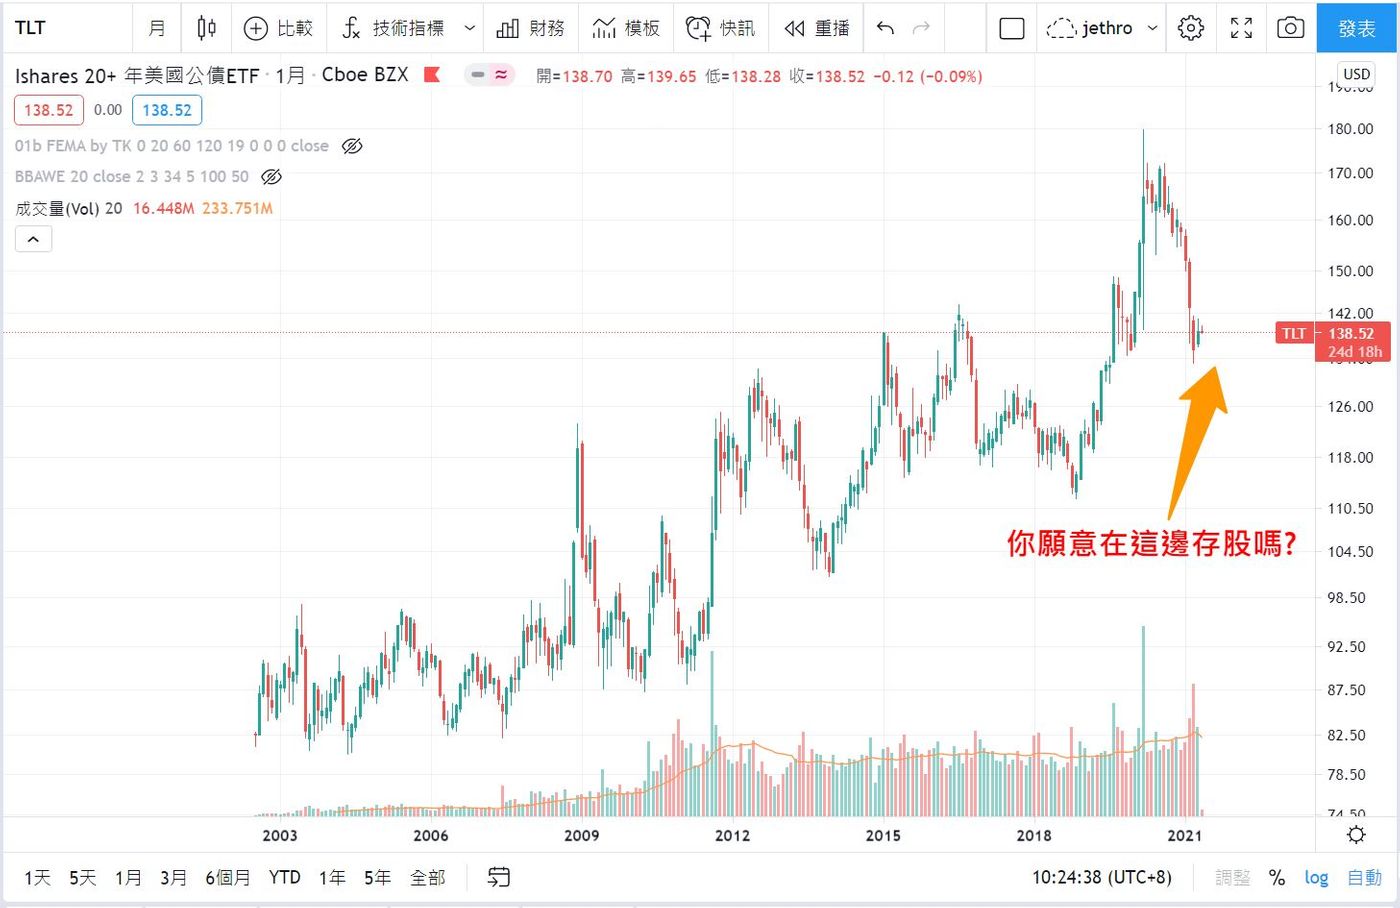Open the 技術指標 indicators dialog
The height and width of the screenshot is (908, 1400).
coord(393,28)
